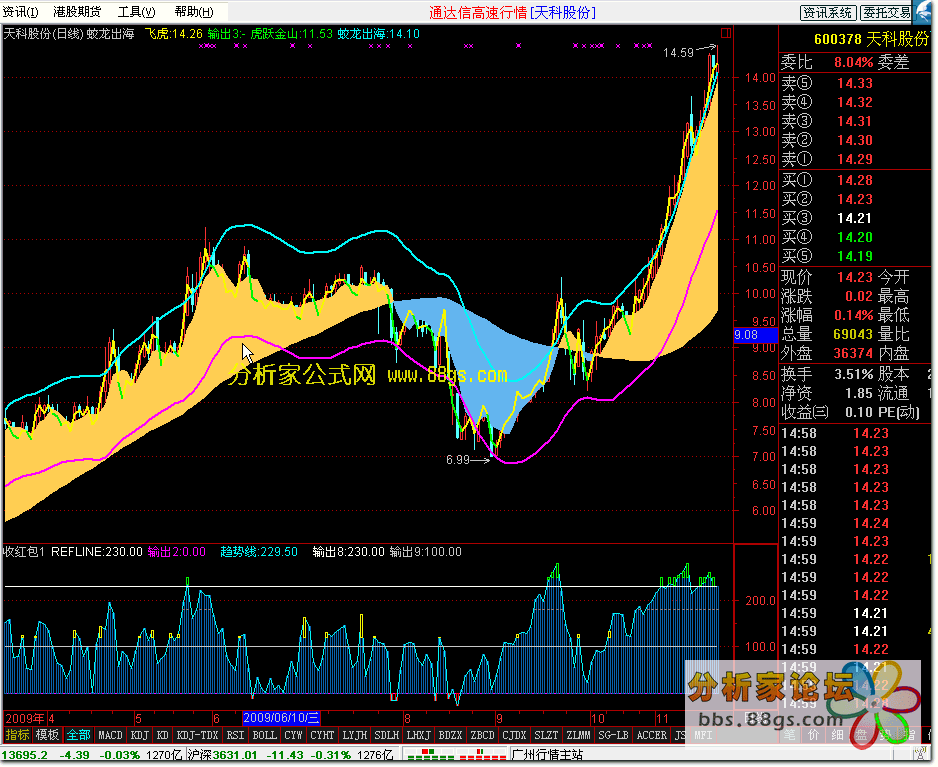938x767 pixels.
Task: Click the 委比 8.04% value
Action: tap(854, 62)
